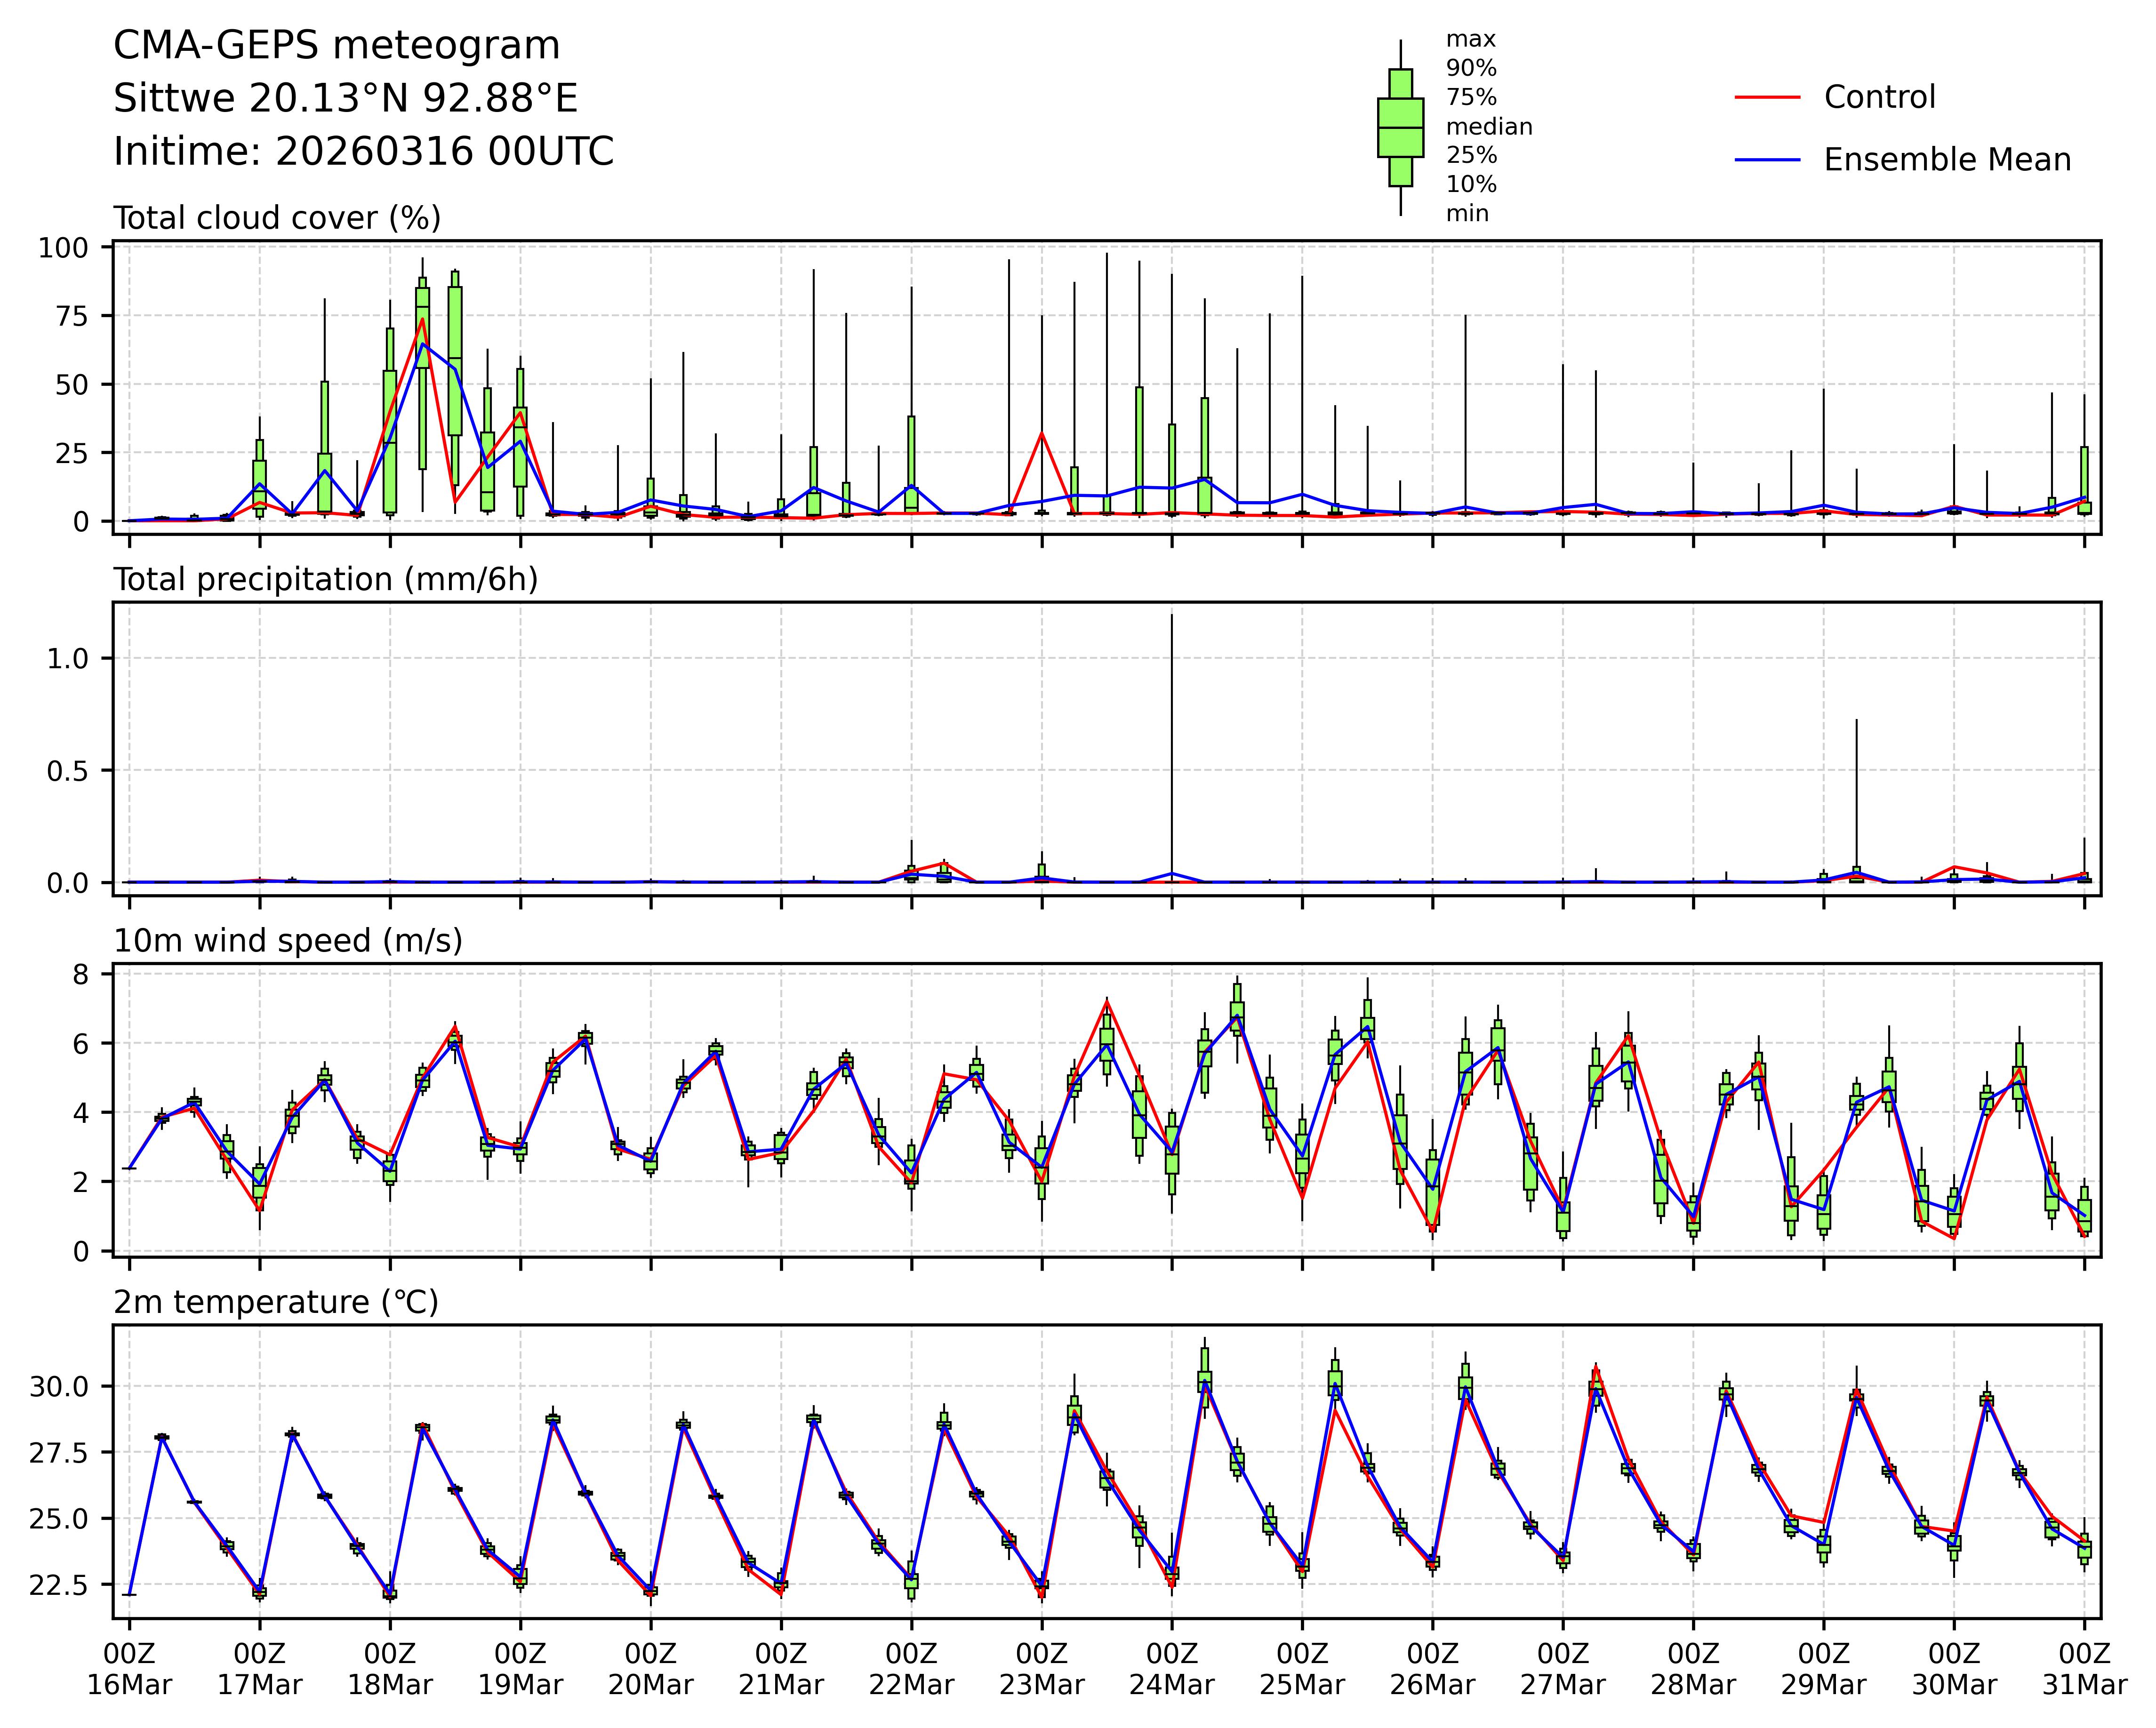
Task: Click the 'Initime: 20260316 00UTC' text
Action: point(363,152)
